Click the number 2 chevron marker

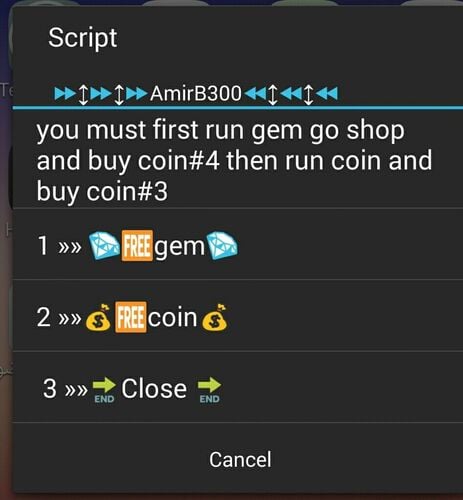coord(59,317)
